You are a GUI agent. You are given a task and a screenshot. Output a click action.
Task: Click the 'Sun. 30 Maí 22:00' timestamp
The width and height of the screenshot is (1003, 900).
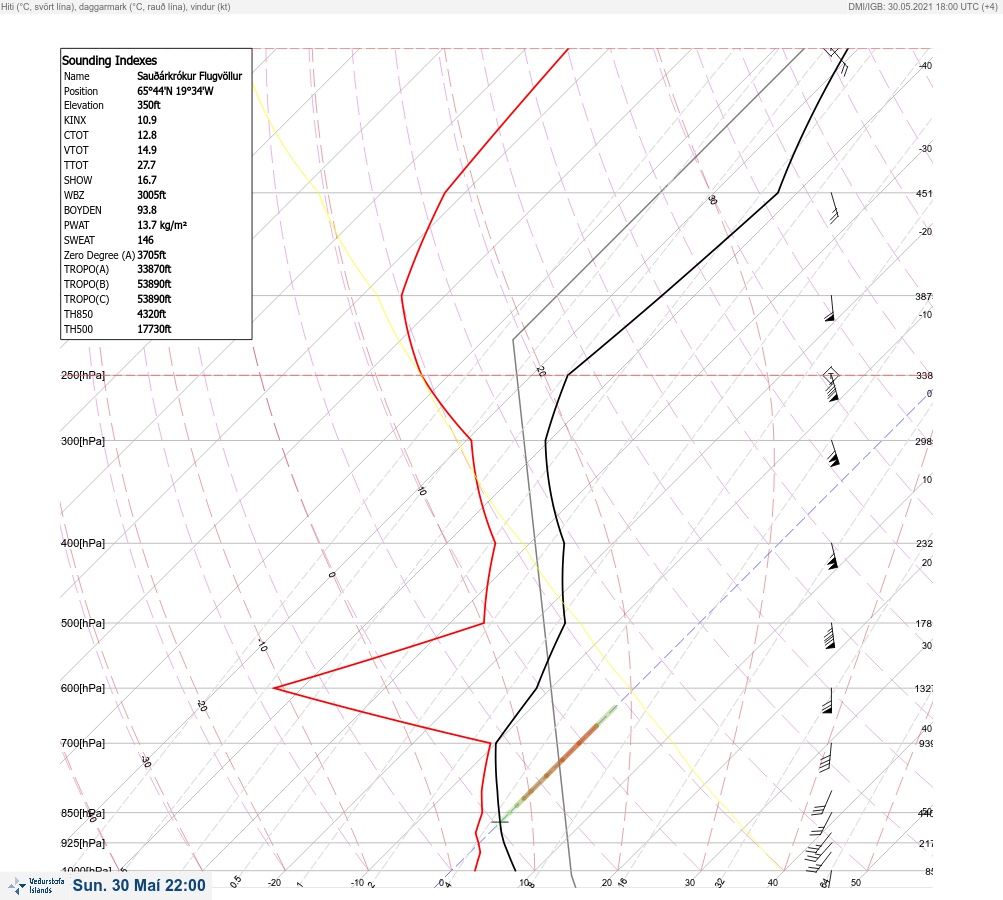(x=139, y=885)
